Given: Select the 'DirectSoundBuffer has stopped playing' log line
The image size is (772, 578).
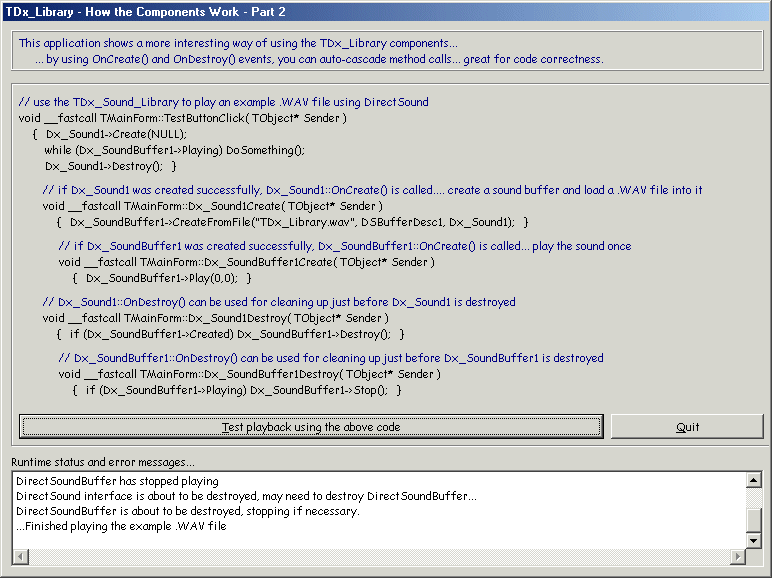Looking at the screenshot, I should click(117, 482).
